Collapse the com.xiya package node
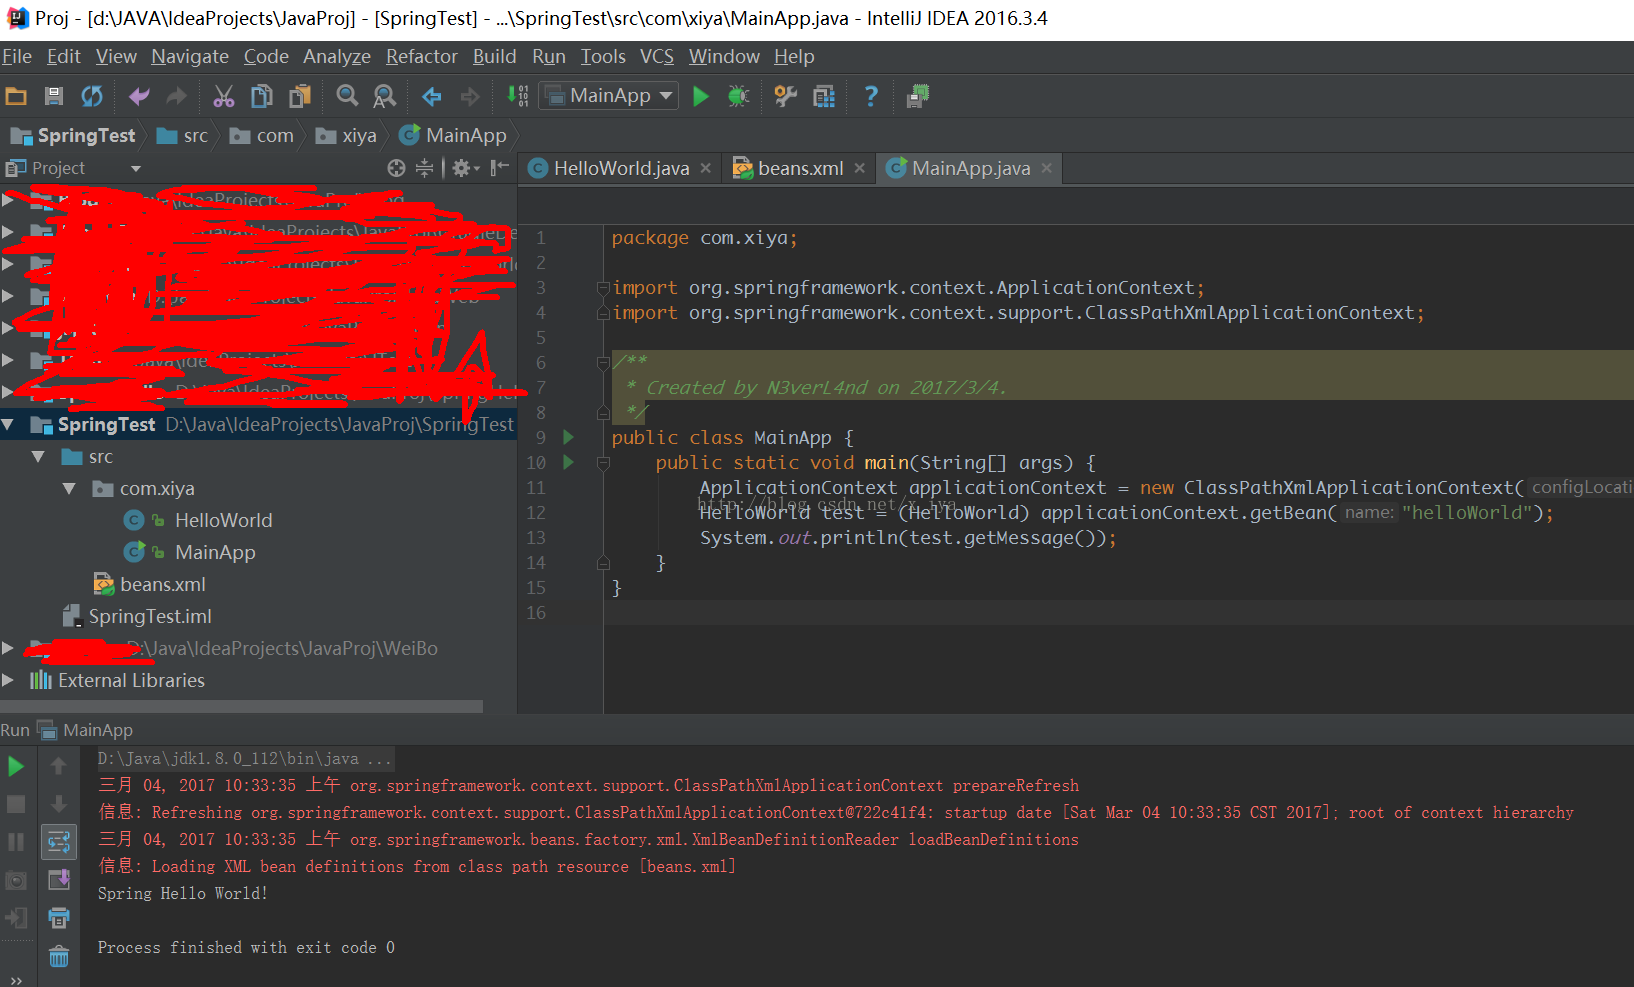The image size is (1634, 987). tap(69, 489)
